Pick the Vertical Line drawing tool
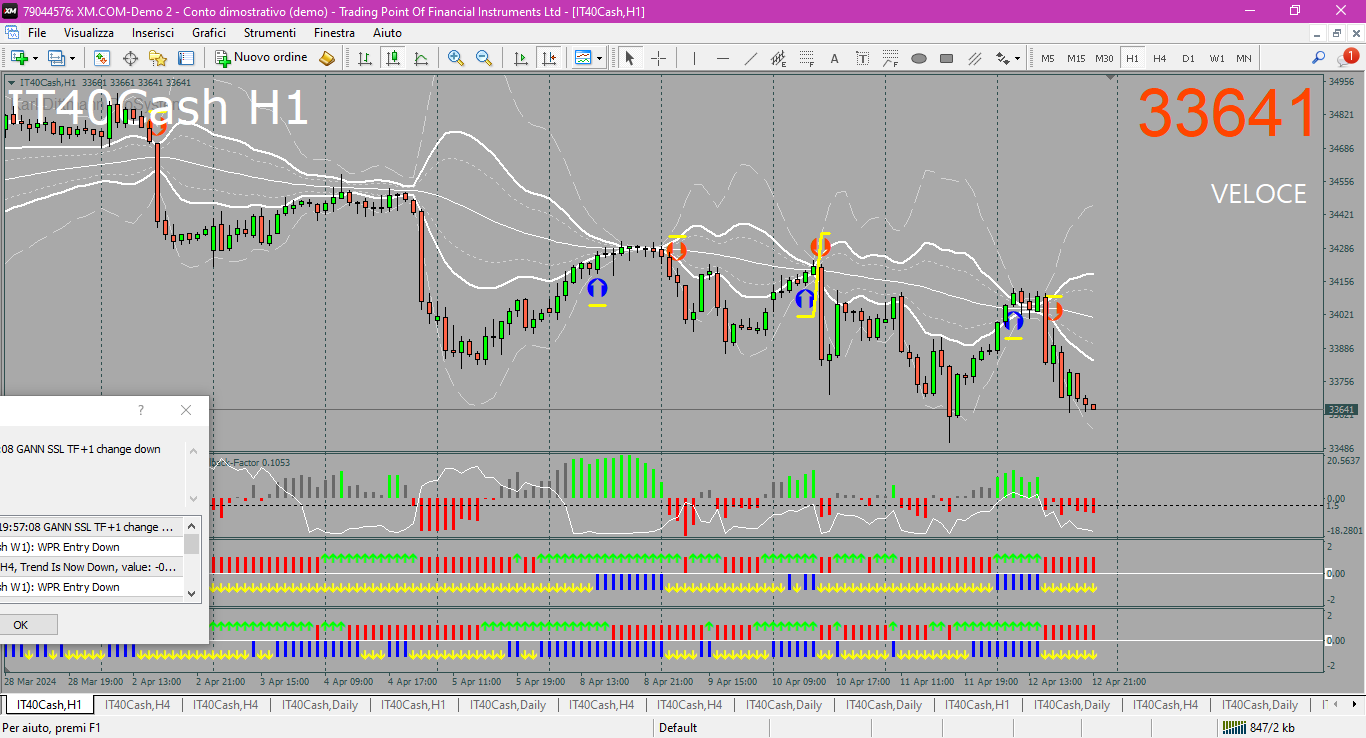 click(695, 58)
